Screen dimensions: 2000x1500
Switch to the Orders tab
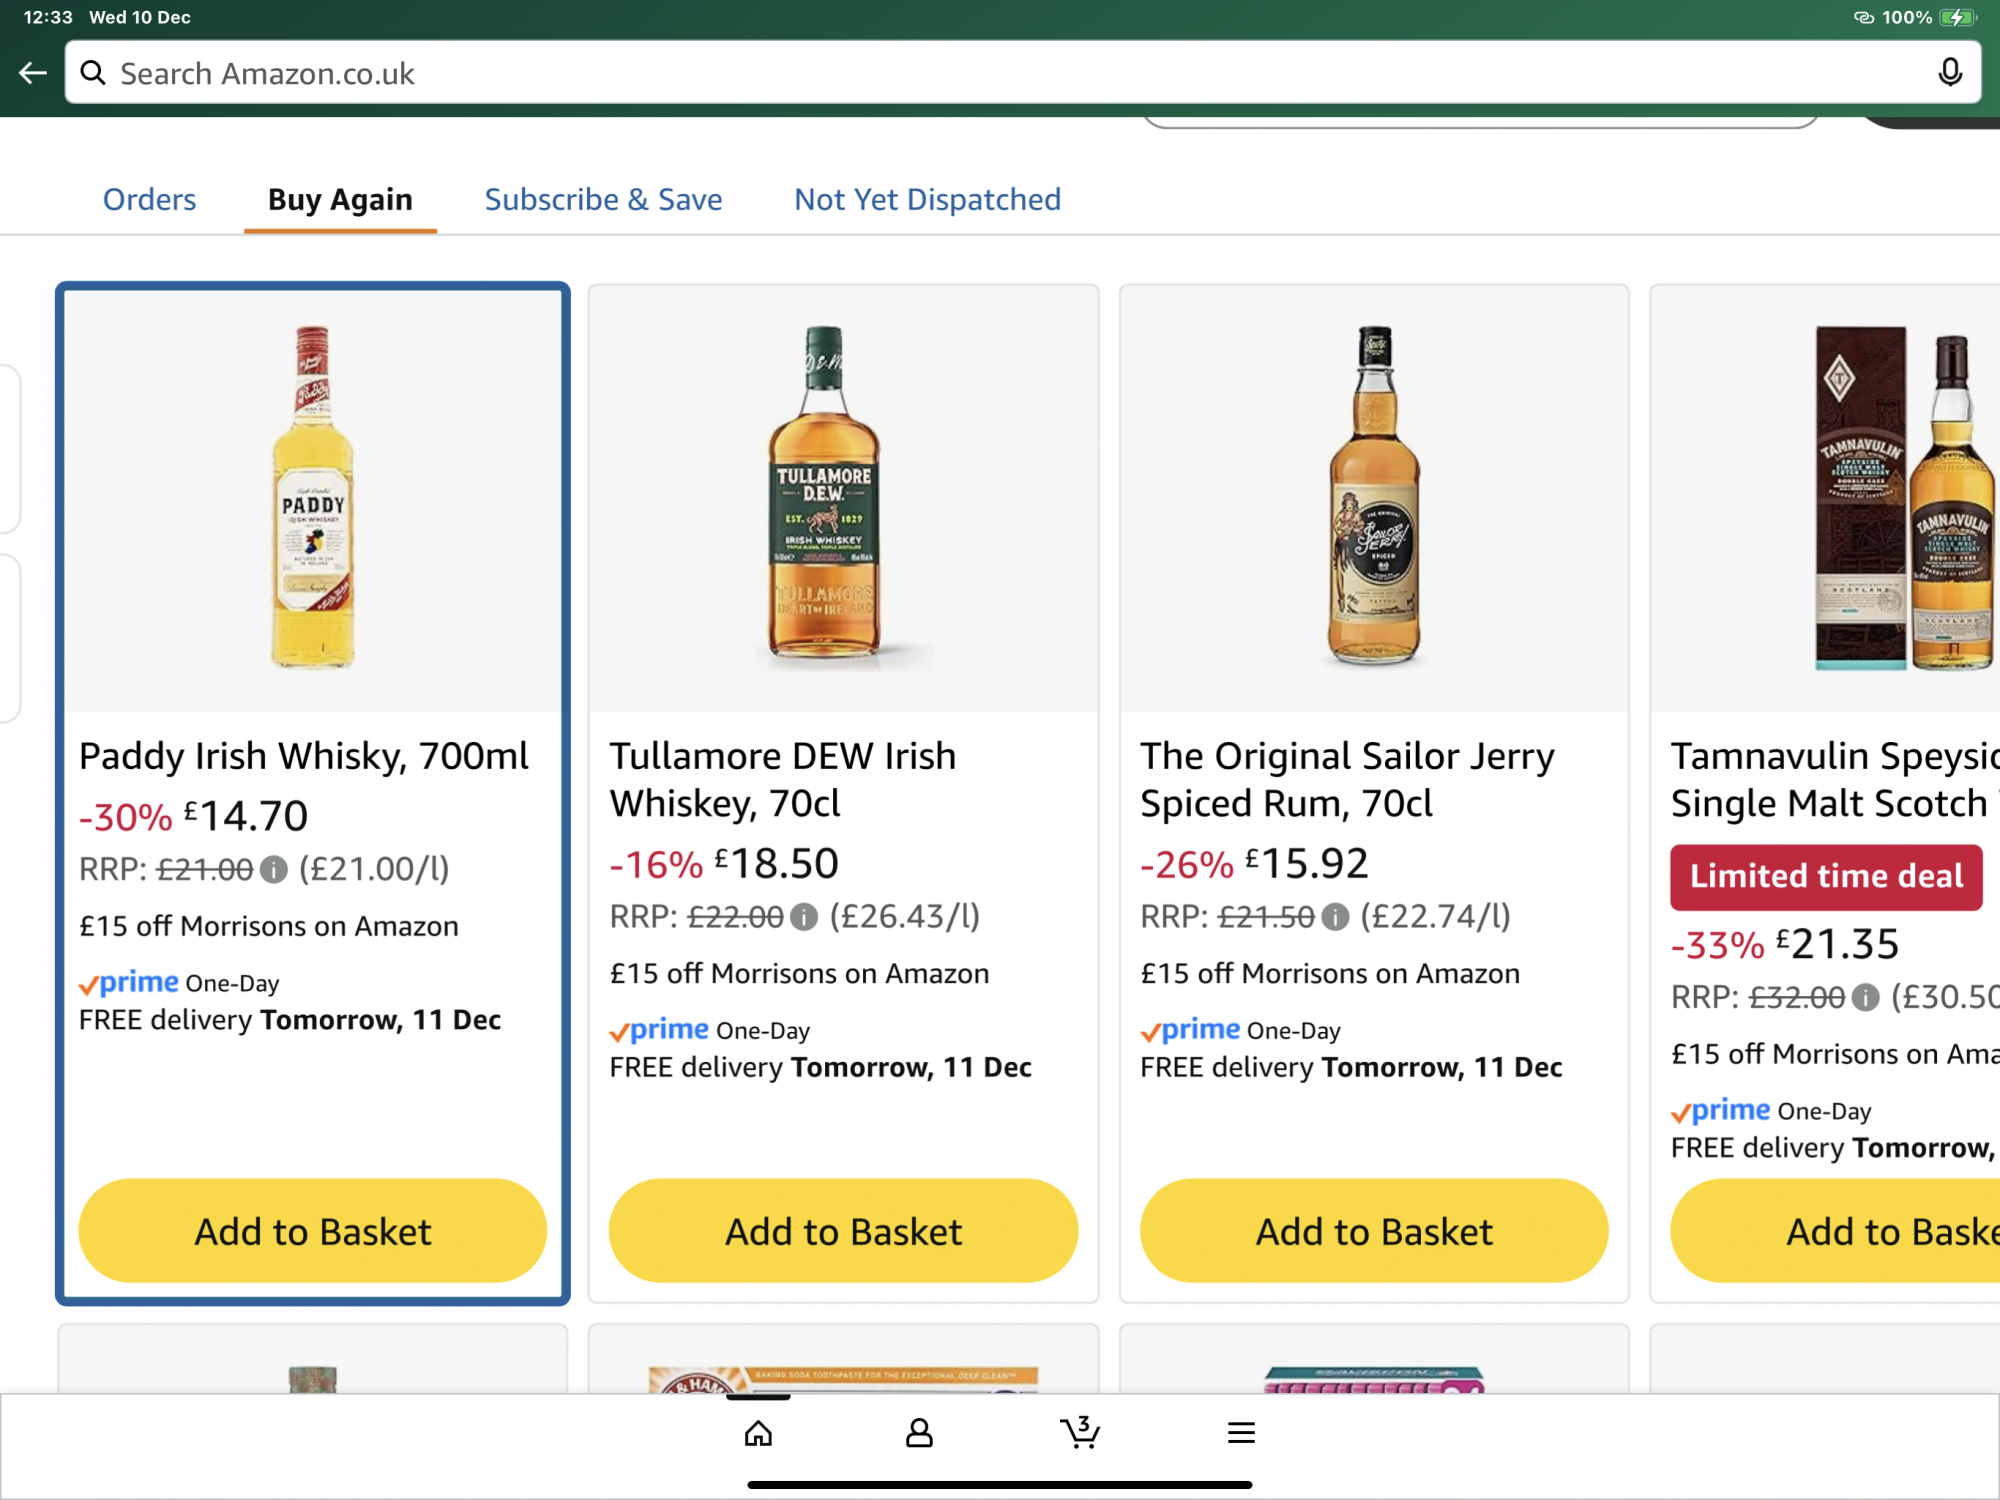[x=149, y=200]
